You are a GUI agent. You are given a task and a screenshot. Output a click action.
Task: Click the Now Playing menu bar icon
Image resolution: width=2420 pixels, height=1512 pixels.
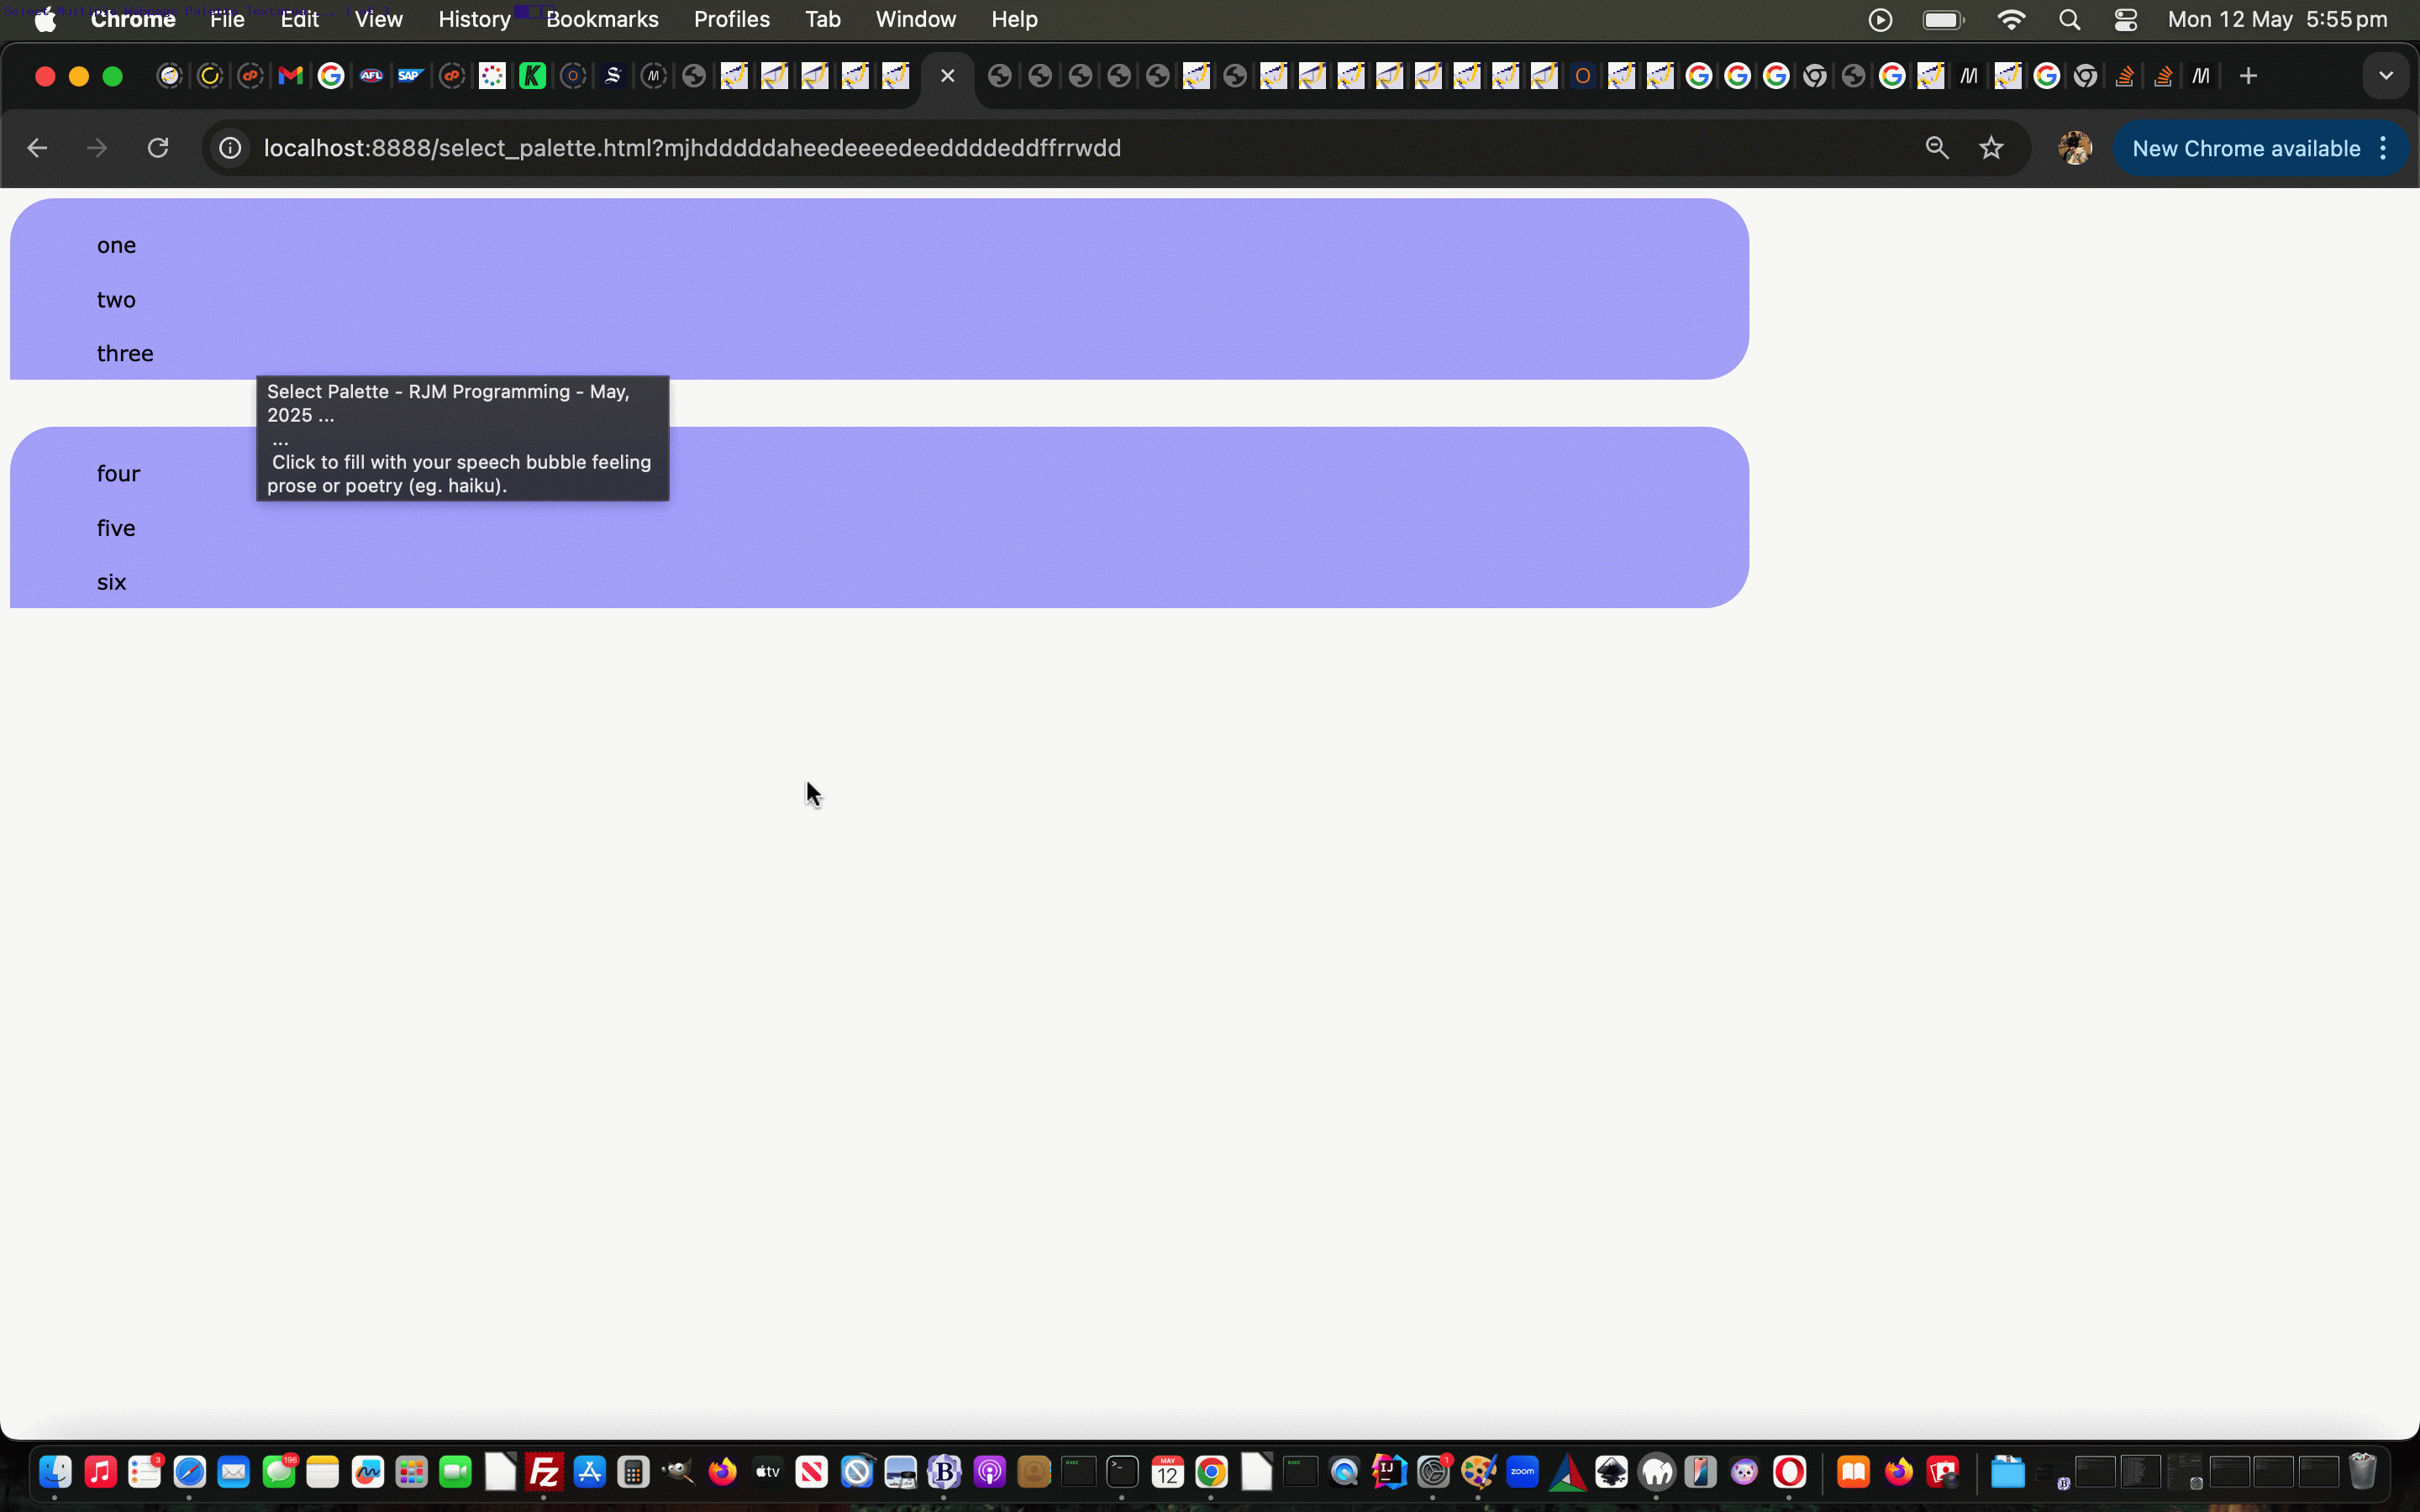(x=1880, y=20)
